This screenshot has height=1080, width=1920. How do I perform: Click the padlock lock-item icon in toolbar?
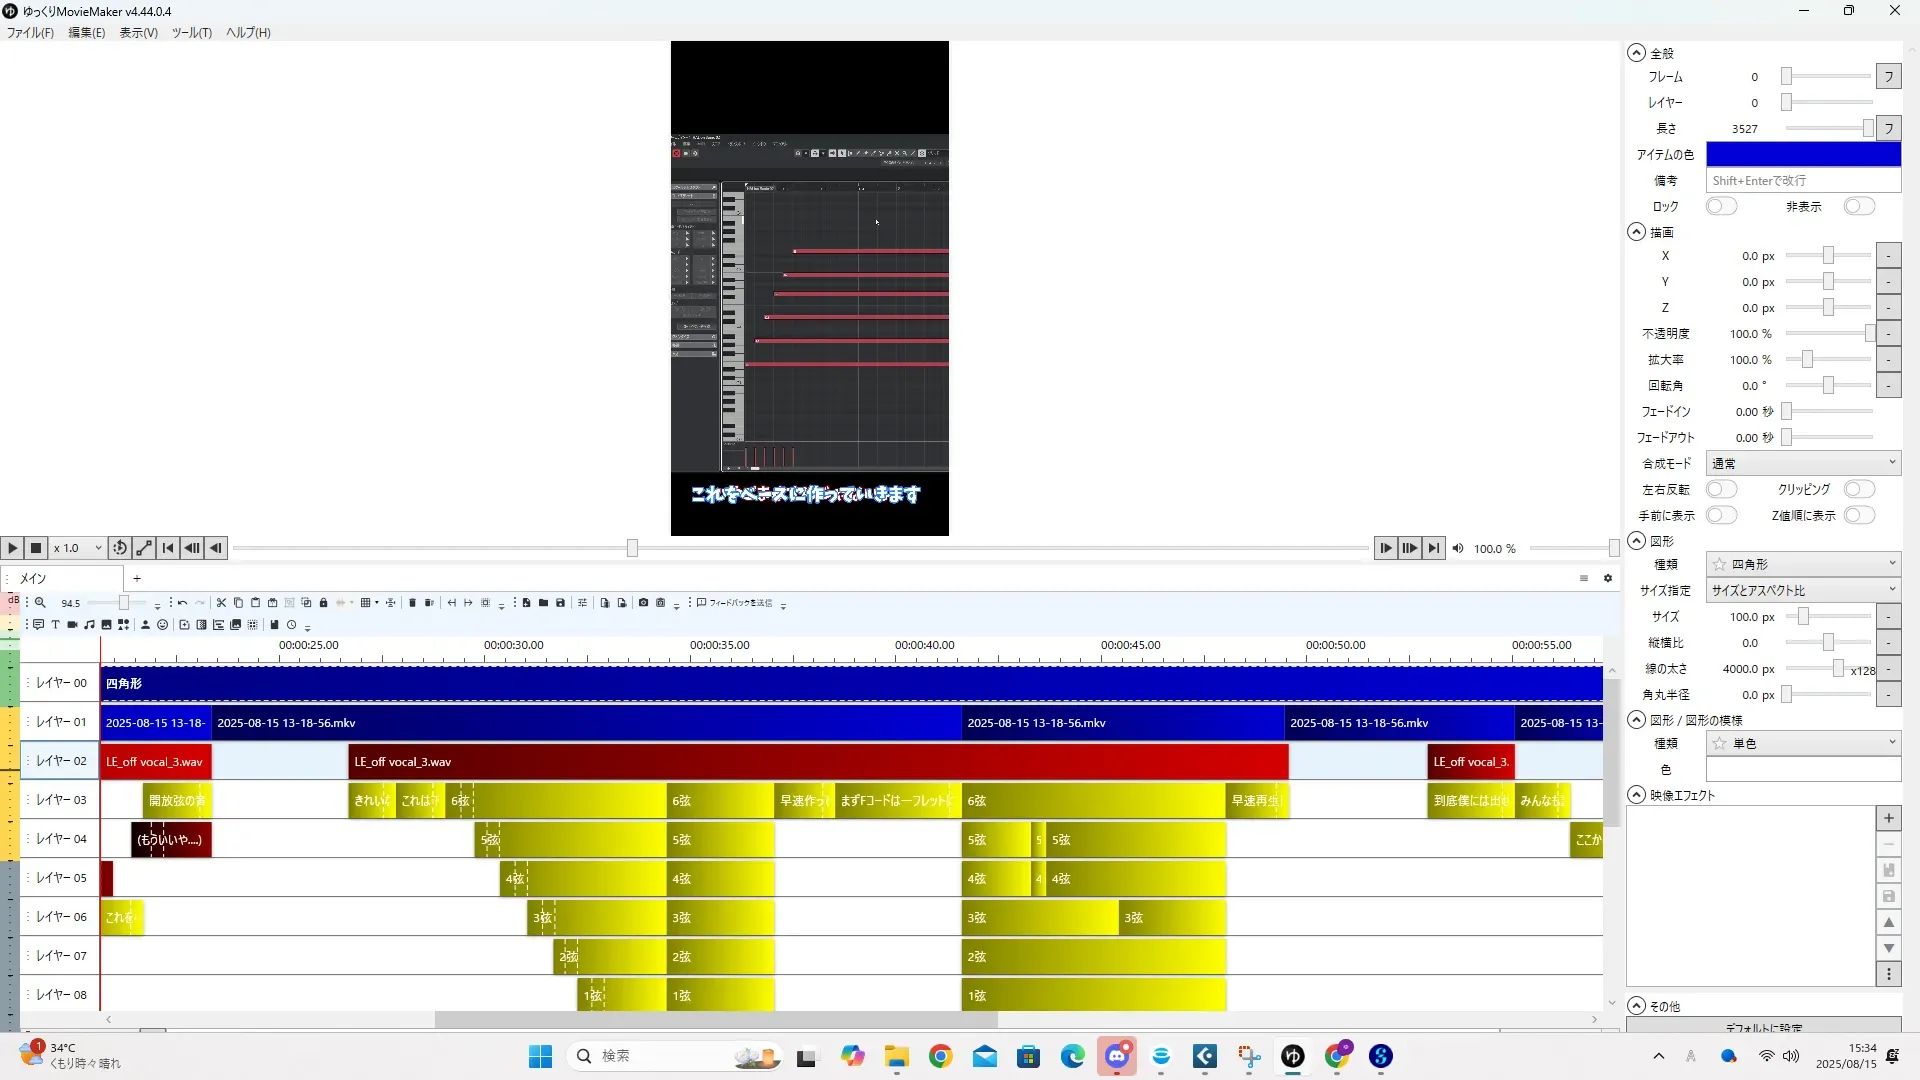coord(323,603)
